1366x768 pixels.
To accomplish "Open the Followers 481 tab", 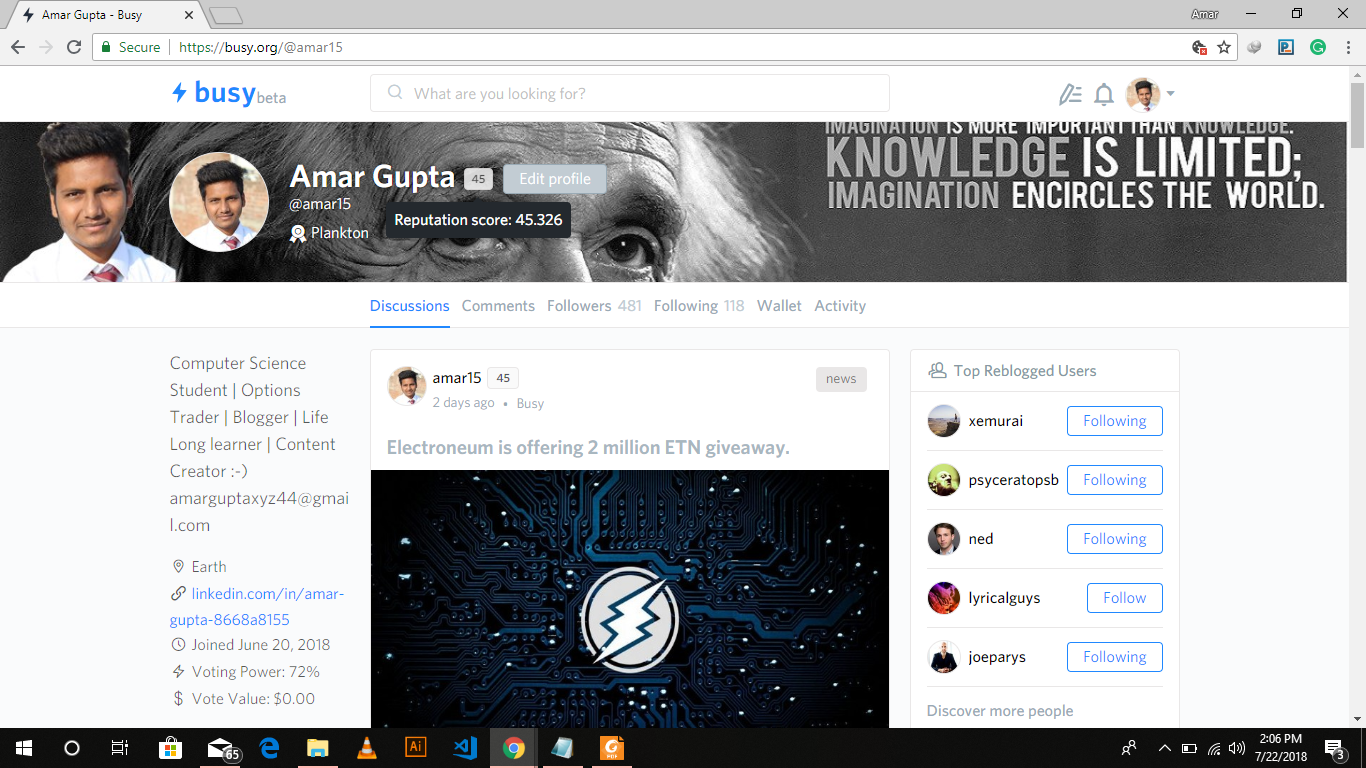I will pyautogui.click(x=594, y=306).
